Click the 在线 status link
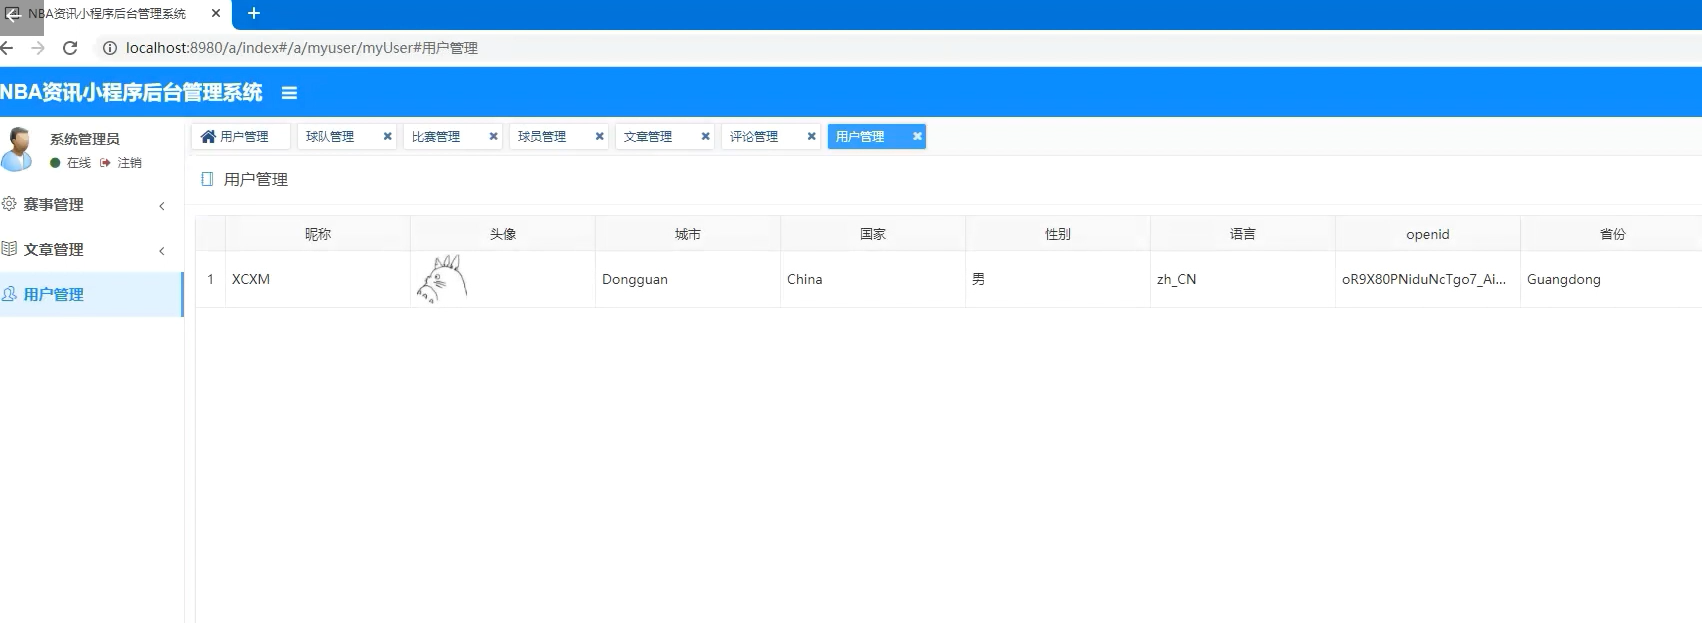 coord(78,163)
